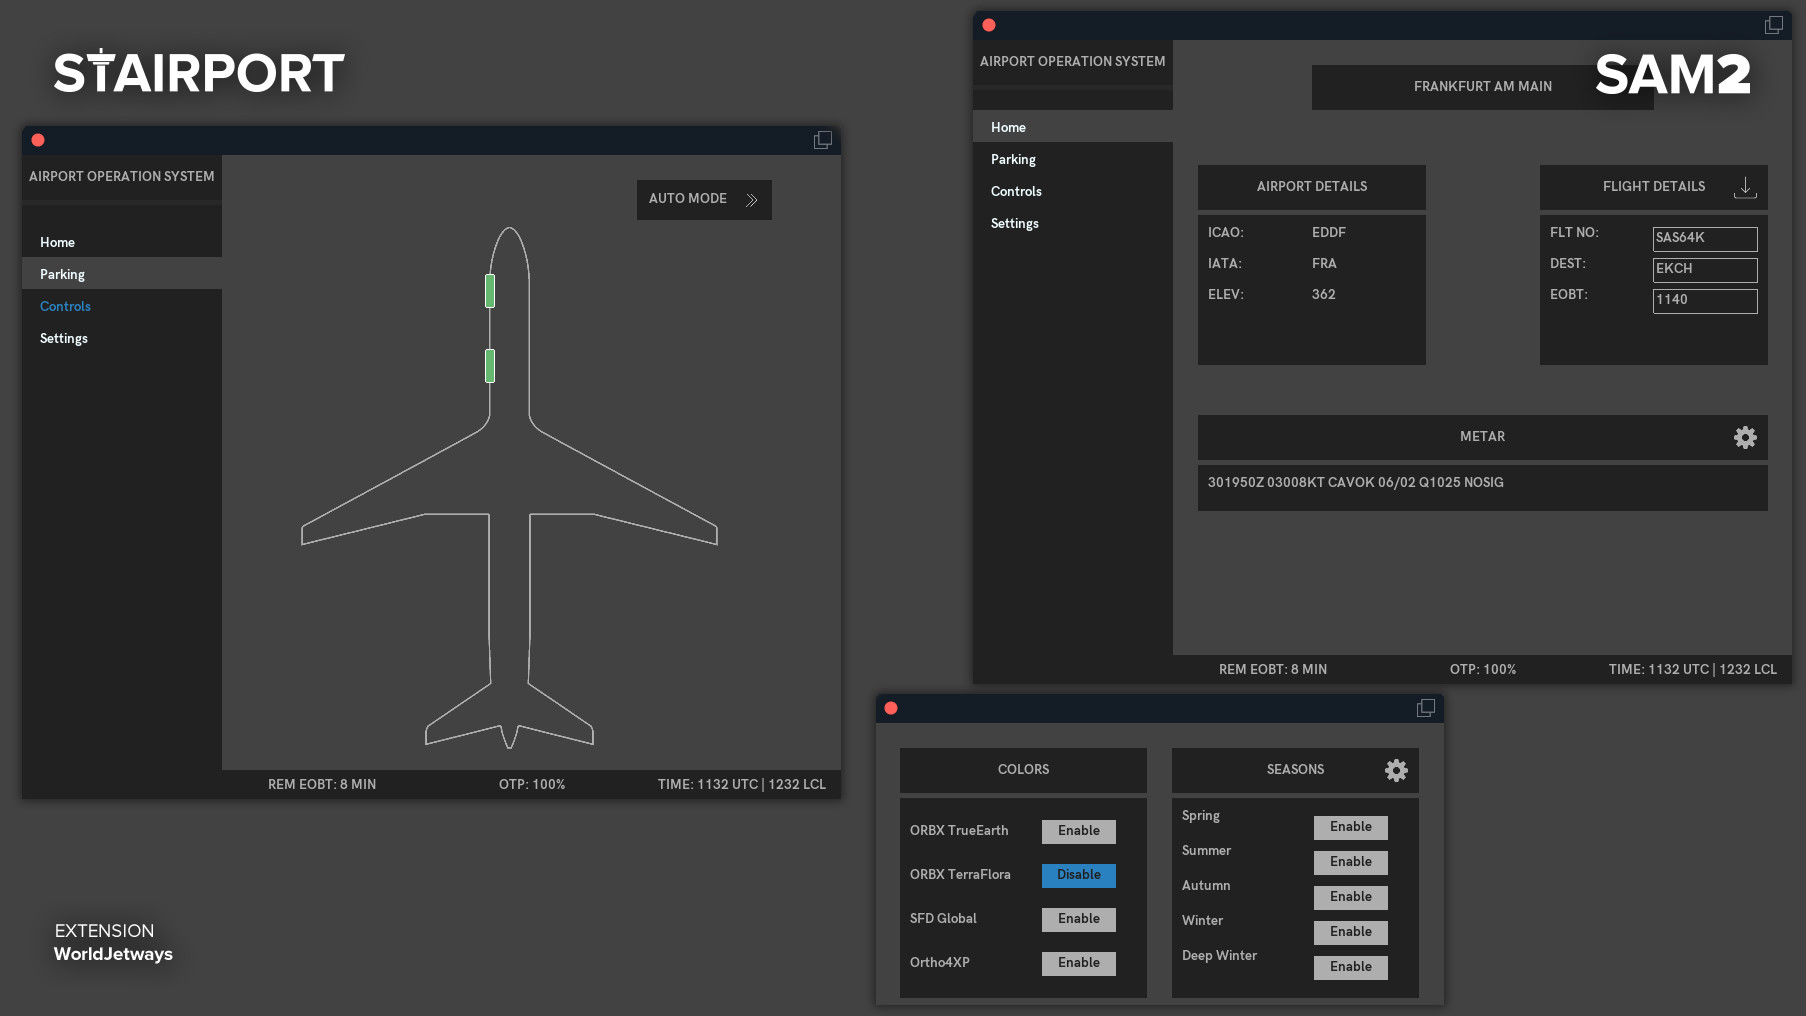The width and height of the screenshot is (1806, 1016).
Task: Open the METAR settings gear
Action: (x=1745, y=437)
